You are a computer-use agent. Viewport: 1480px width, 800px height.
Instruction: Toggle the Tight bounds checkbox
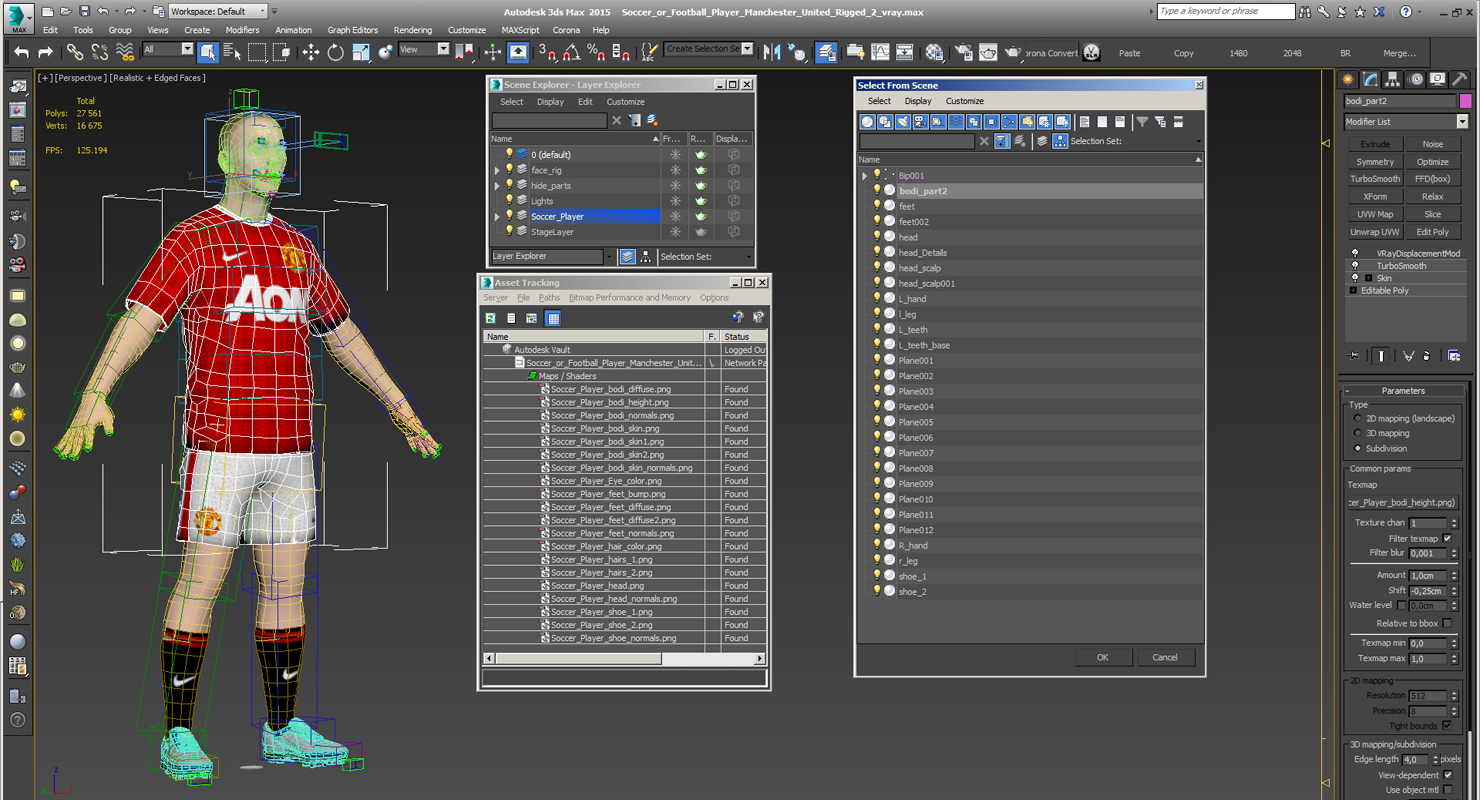1447,726
